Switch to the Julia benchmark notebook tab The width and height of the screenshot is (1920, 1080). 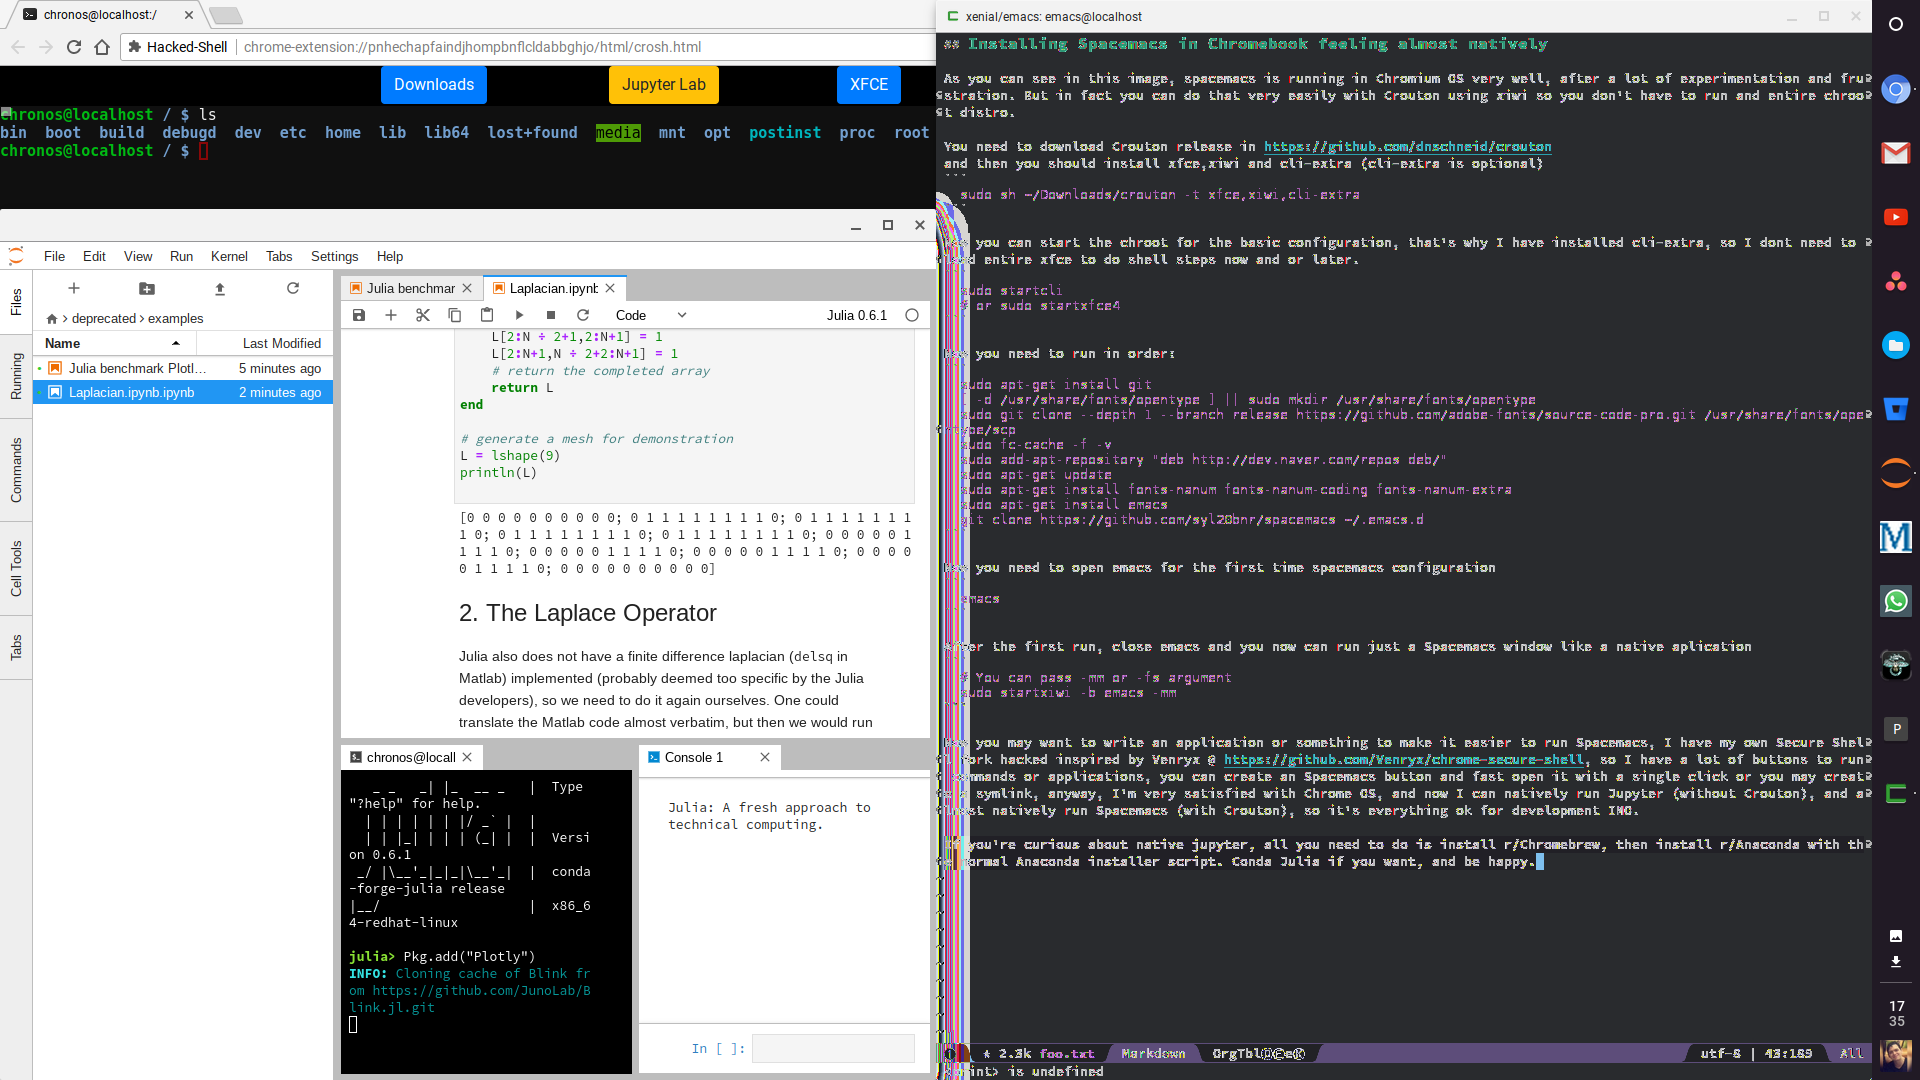(410, 288)
